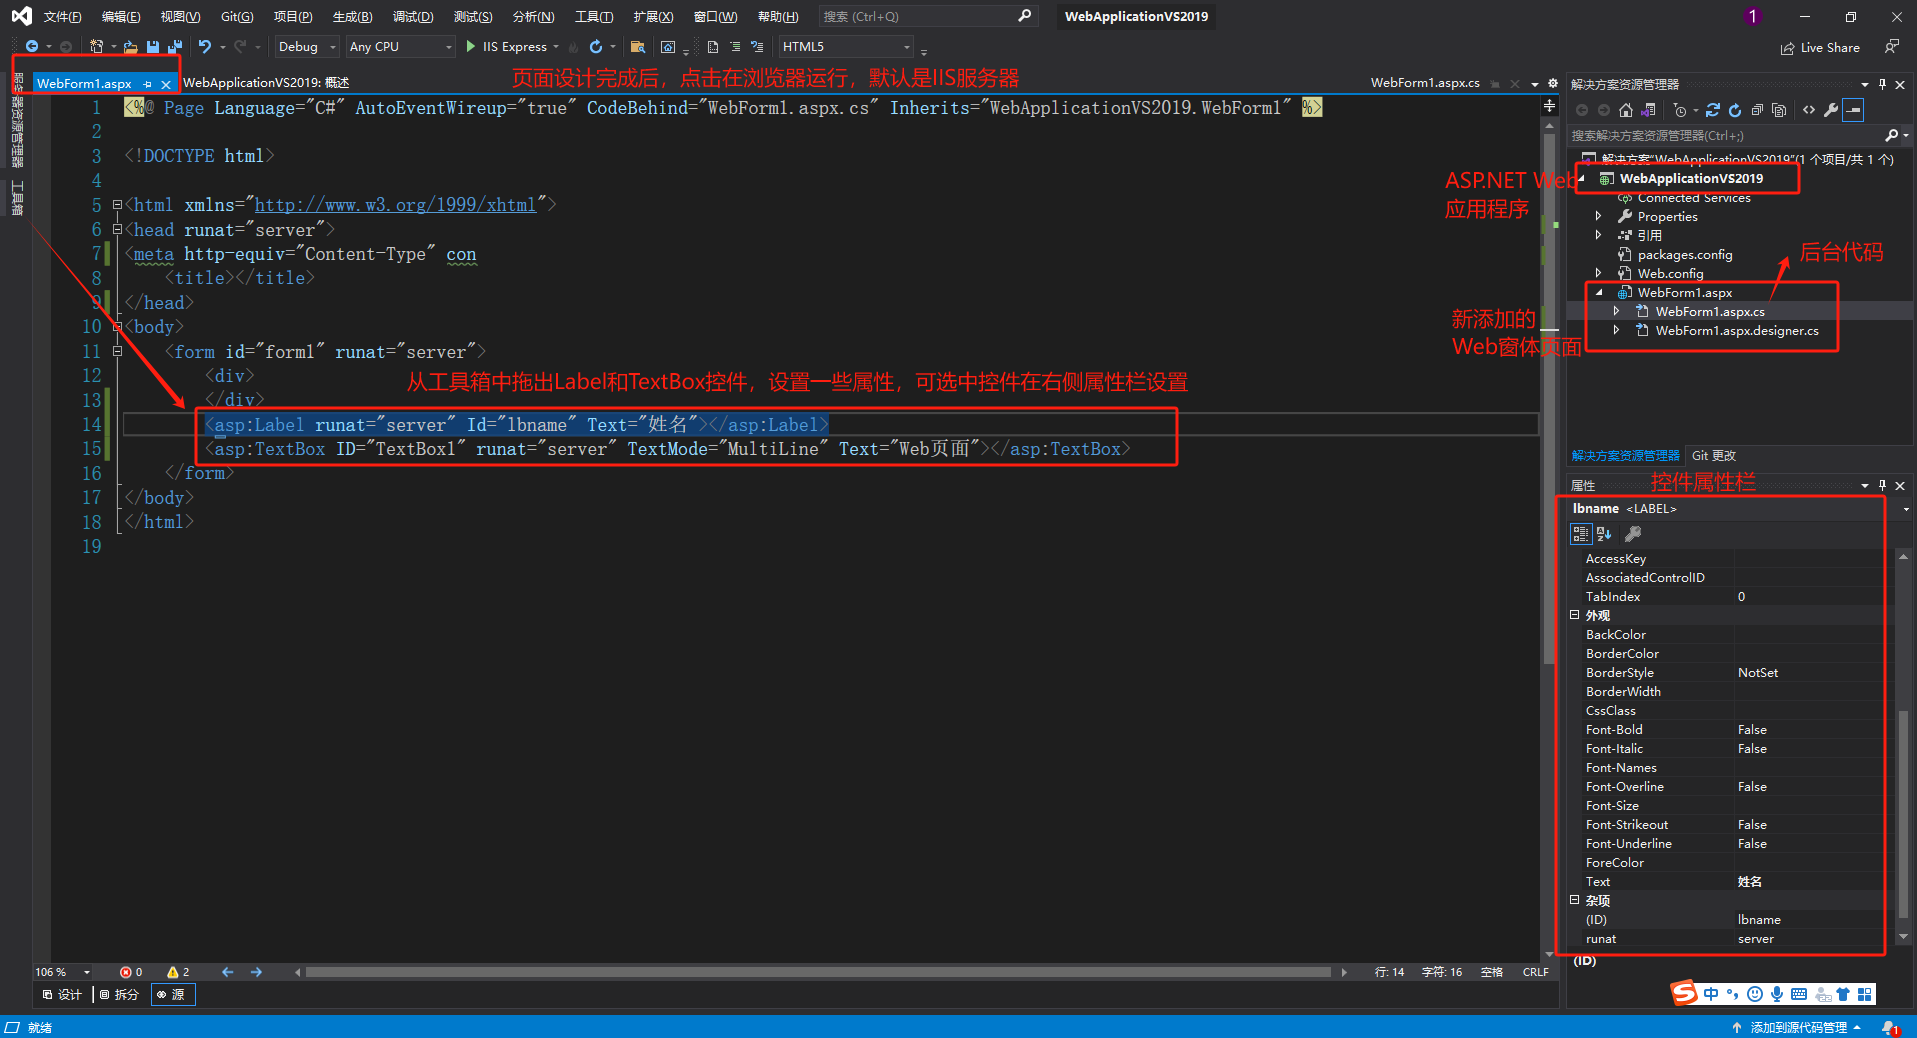Open the w3.org xhtml namespace link
Screen dimensions: 1917x1038
point(396,205)
